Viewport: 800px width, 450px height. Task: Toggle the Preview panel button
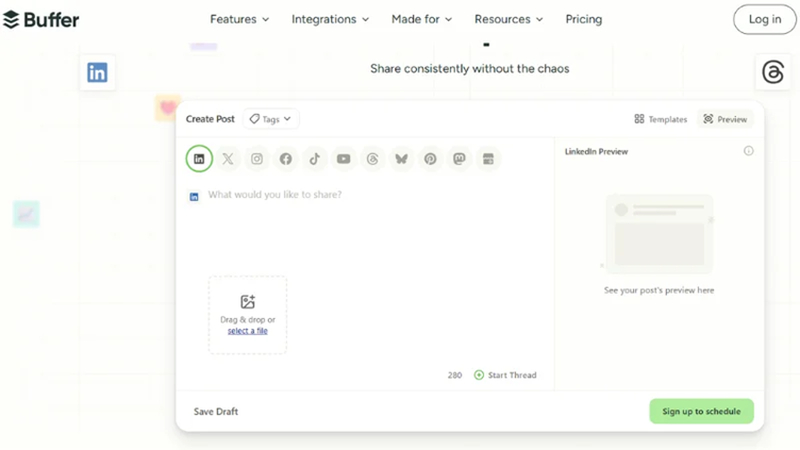[x=725, y=119]
